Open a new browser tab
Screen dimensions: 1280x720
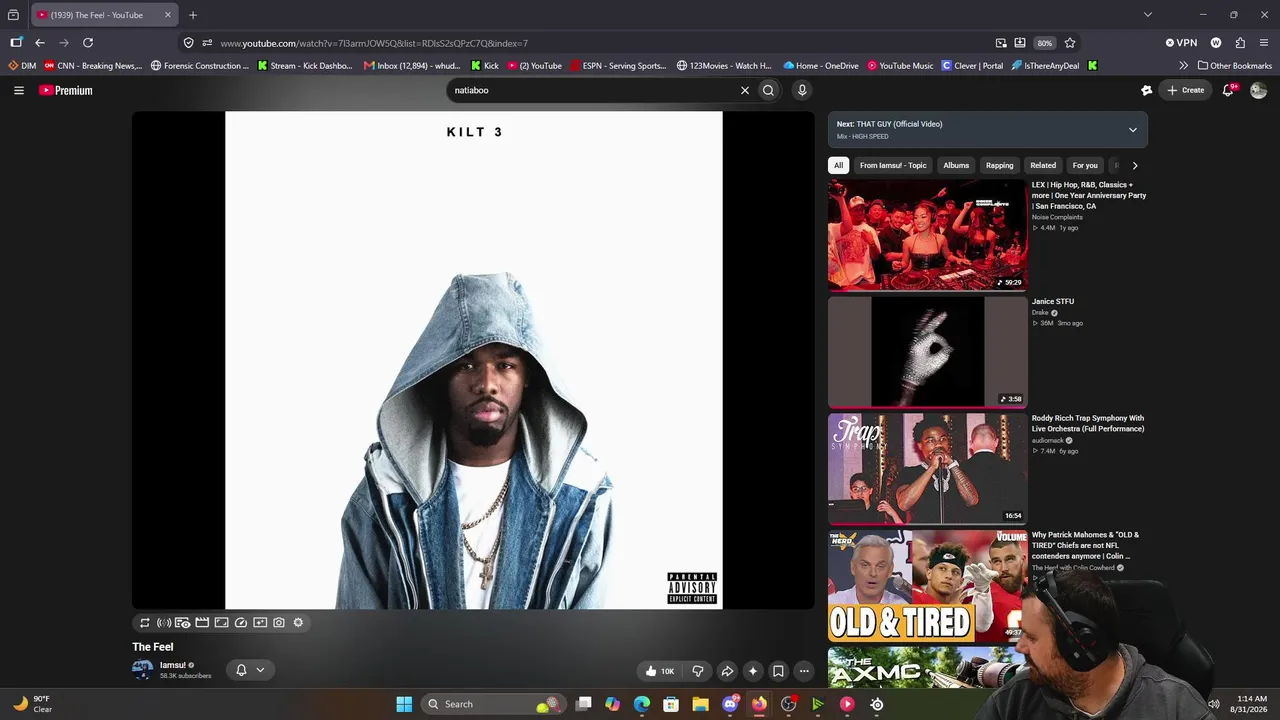(193, 15)
